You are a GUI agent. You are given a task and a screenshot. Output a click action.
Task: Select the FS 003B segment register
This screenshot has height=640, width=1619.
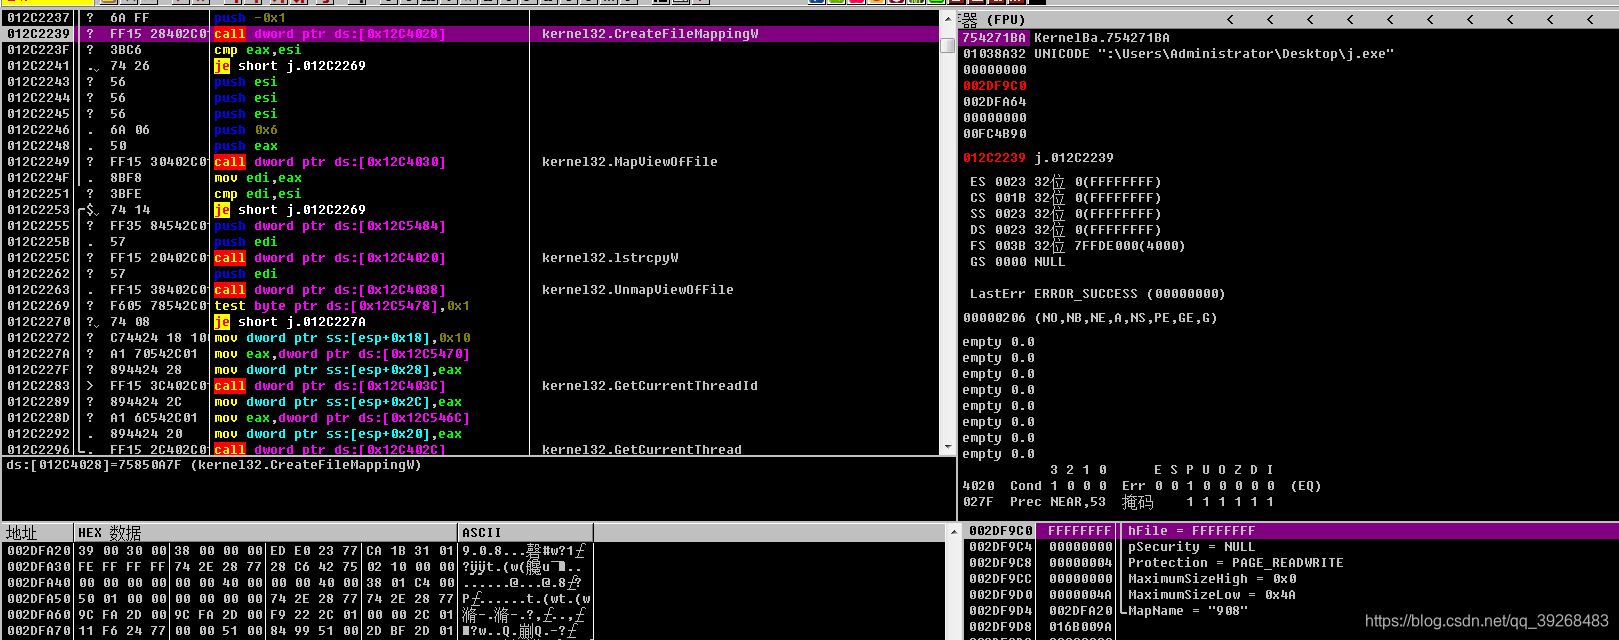[x=1078, y=246]
